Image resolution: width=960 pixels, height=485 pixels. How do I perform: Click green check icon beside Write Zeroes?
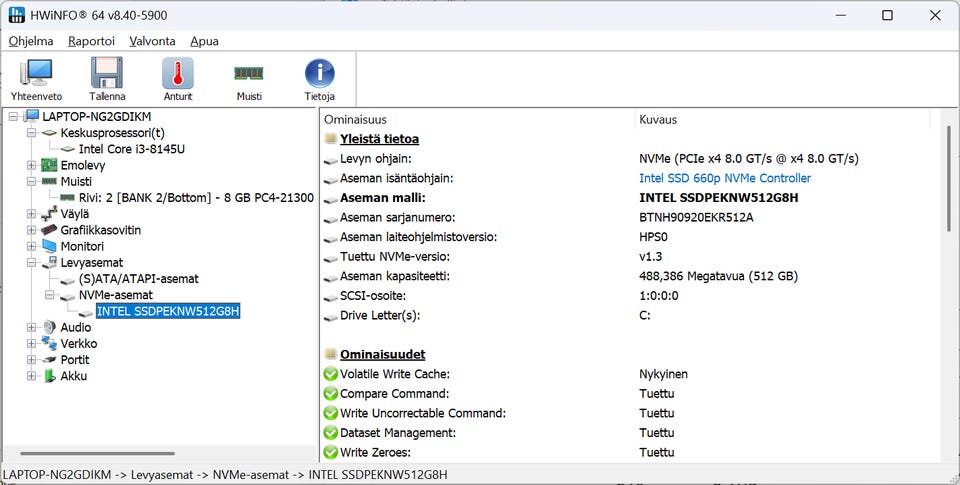point(331,452)
